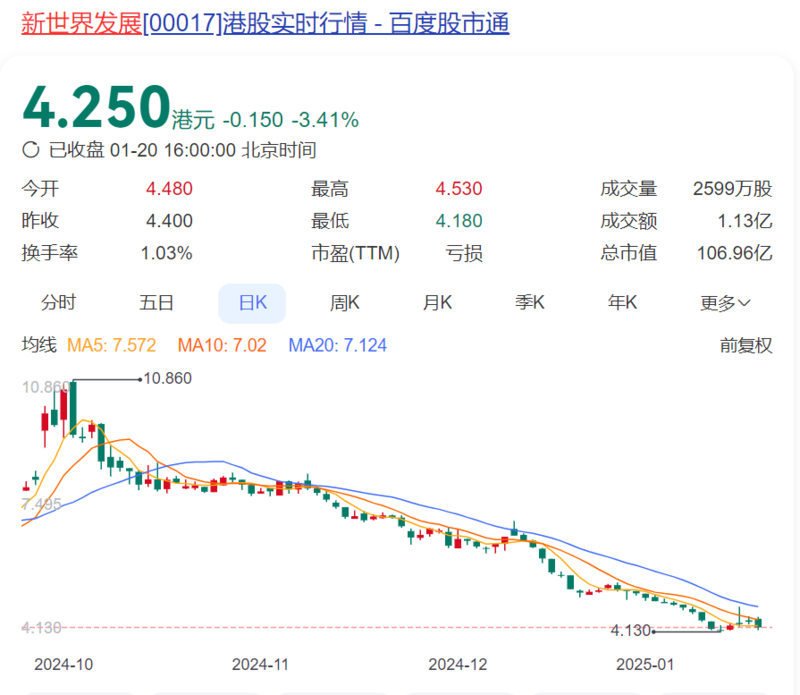The image size is (800, 695).
Task: Click the clock icon beside 已收盘
Action: coord(31,151)
